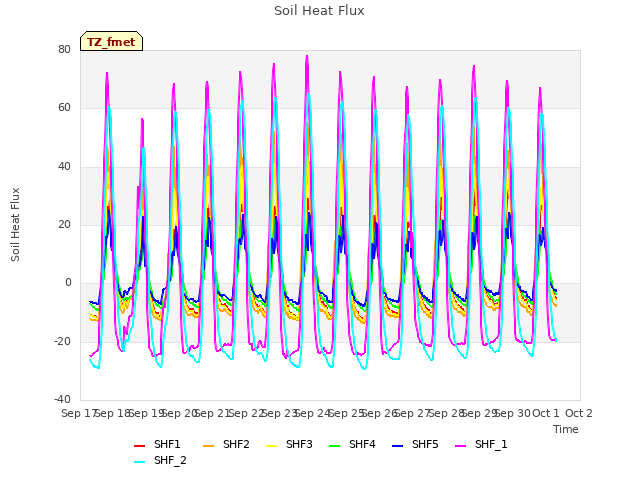Toggle the SHF3 legend entry

tap(289, 444)
